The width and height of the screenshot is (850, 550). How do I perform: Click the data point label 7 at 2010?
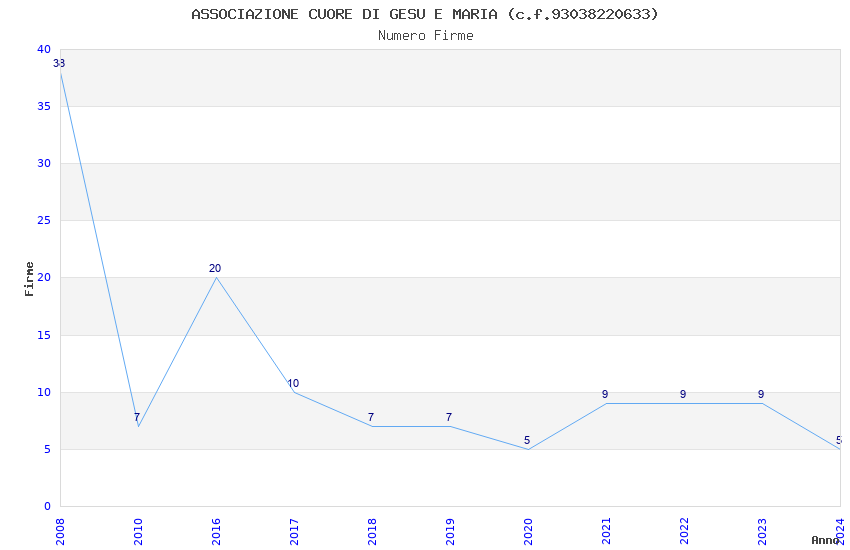click(x=137, y=417)
